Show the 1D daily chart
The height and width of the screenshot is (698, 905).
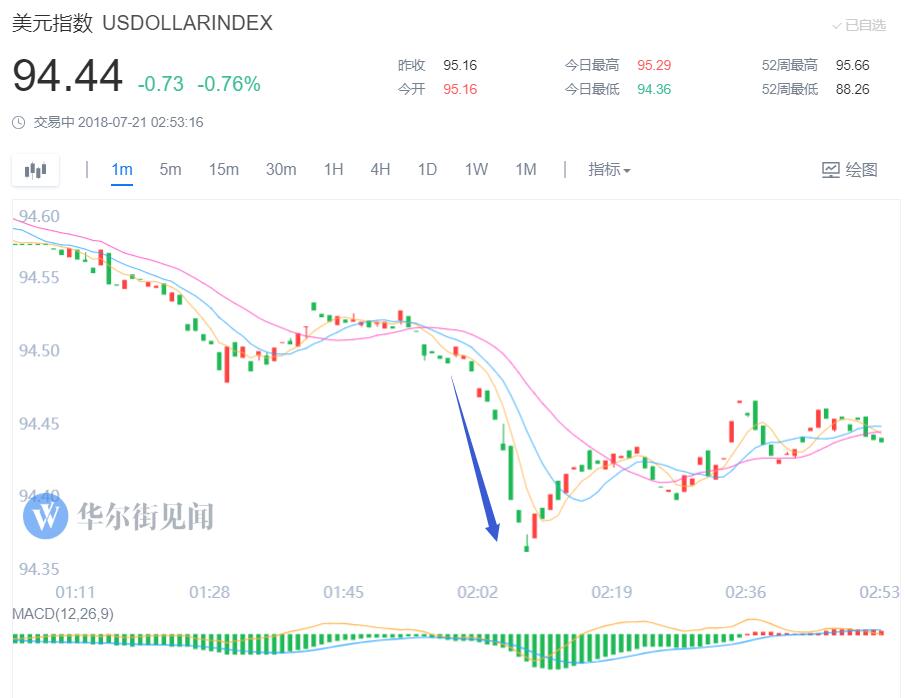click(427, 169)
